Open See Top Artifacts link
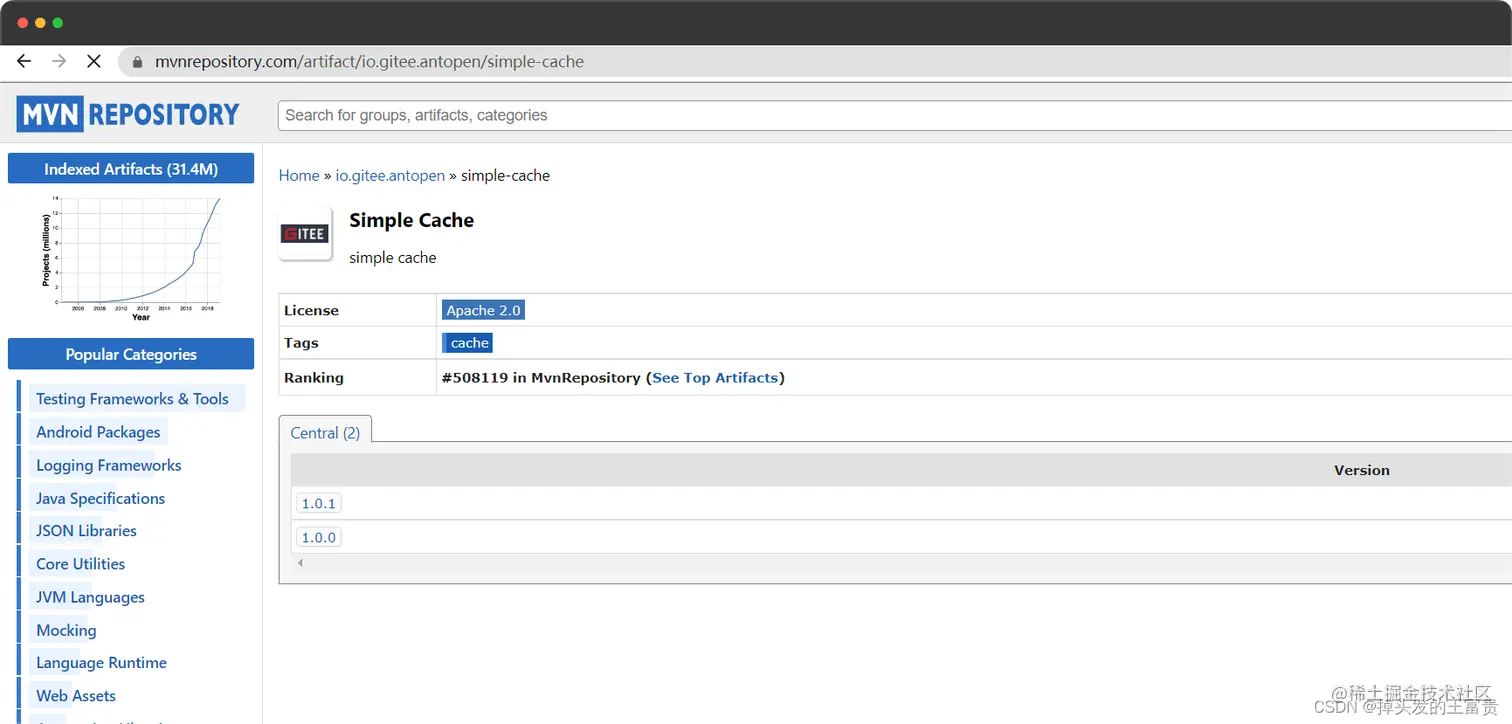Image resolution: width=1512 pixels, height=724 pixels. click(x=715, y=378)
